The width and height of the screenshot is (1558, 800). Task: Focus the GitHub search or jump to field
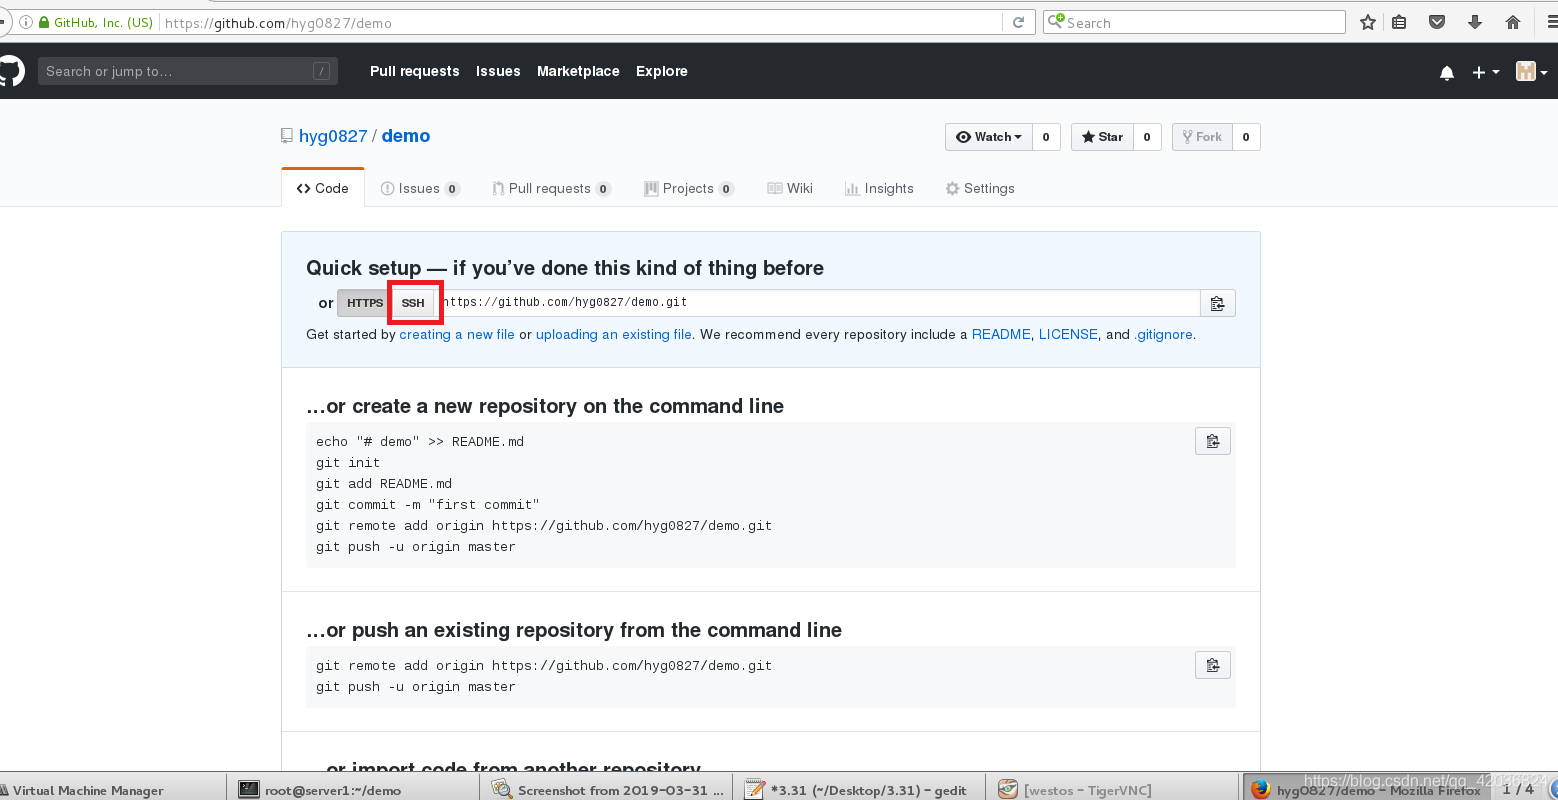pos(188,71)
